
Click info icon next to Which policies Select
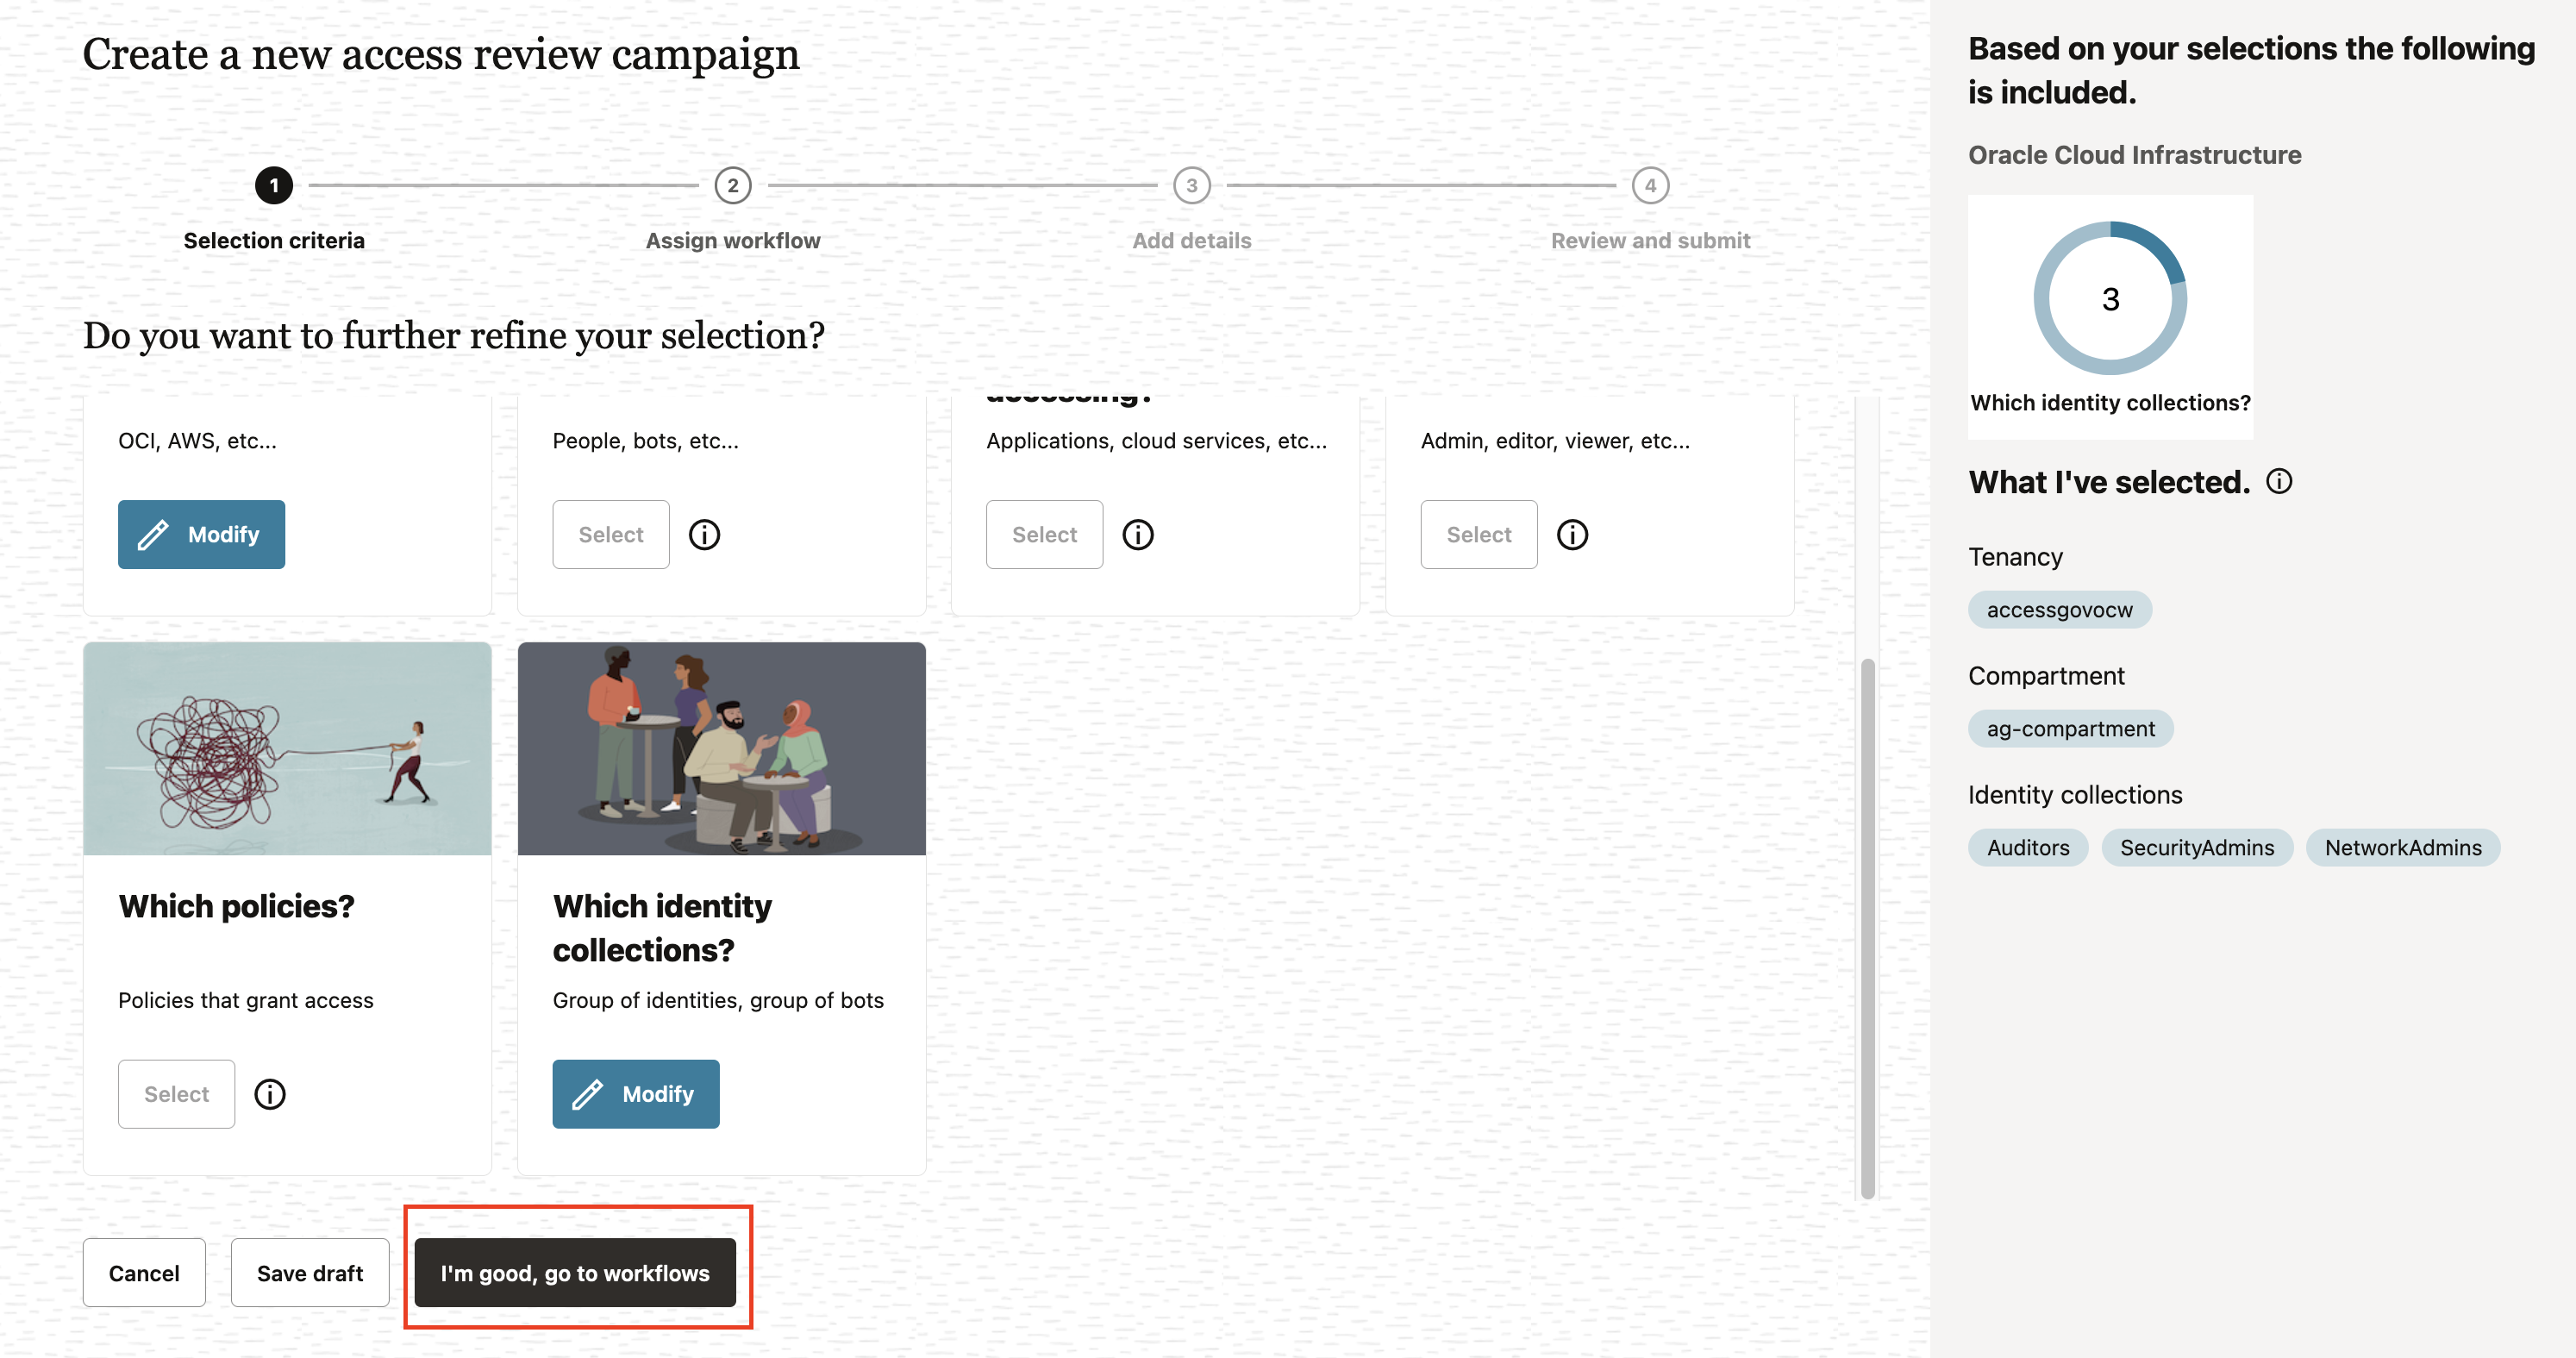click(x=269, y=1093)
